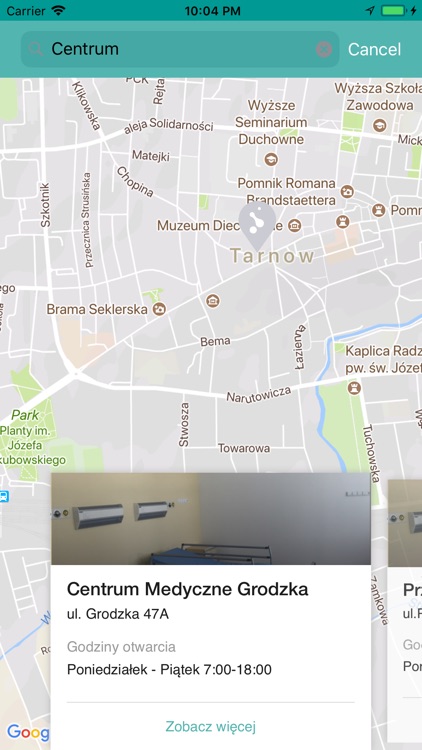
Task: Tap the Wyższe Seminarium Duchowne school icon
Action: [x=271, y=158]
